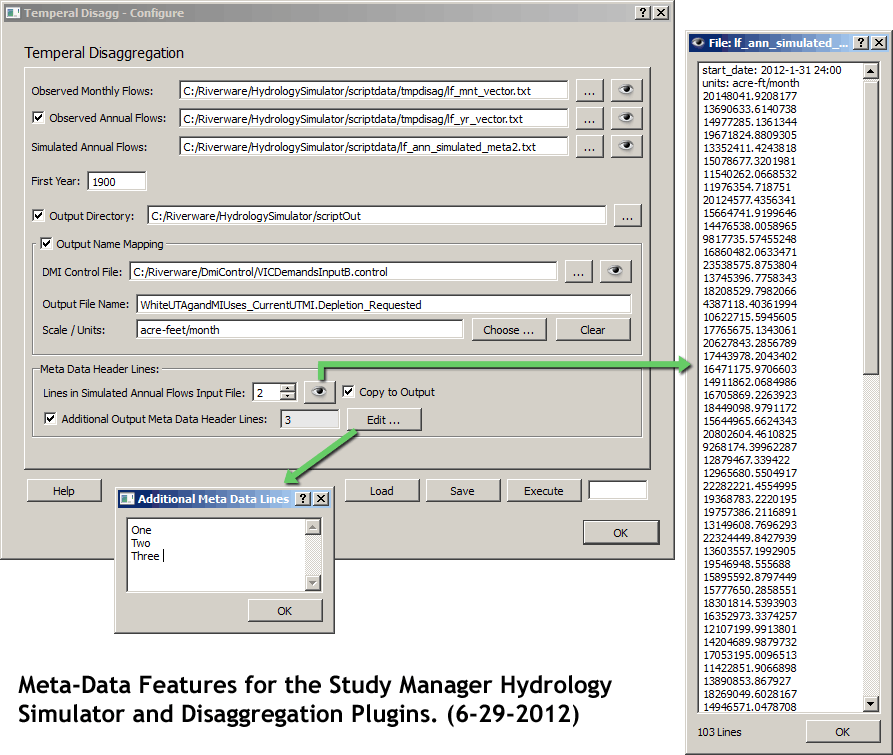
Task: Browse for Simulated Annual Flows file
Action: pyautogui.click(x=589, y=146)
